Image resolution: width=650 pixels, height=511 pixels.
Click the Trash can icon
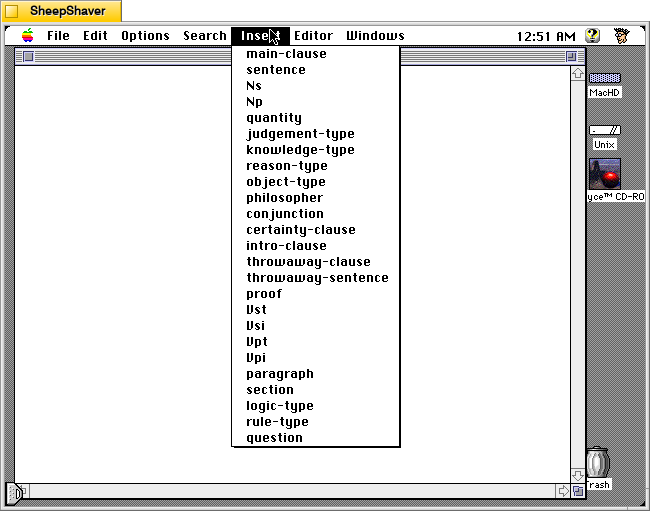click(x=598, y=463)
